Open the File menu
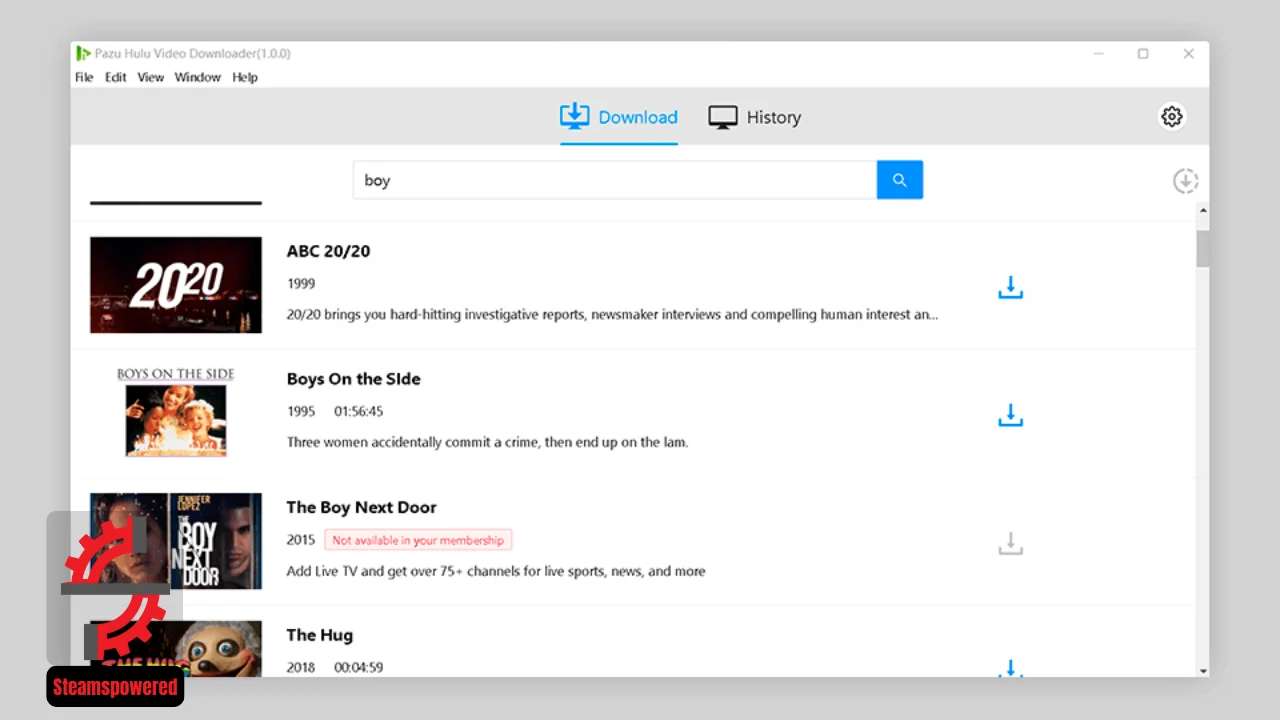Image resolution: width=1280 pixels, height=720 pixels. [84, 77]
